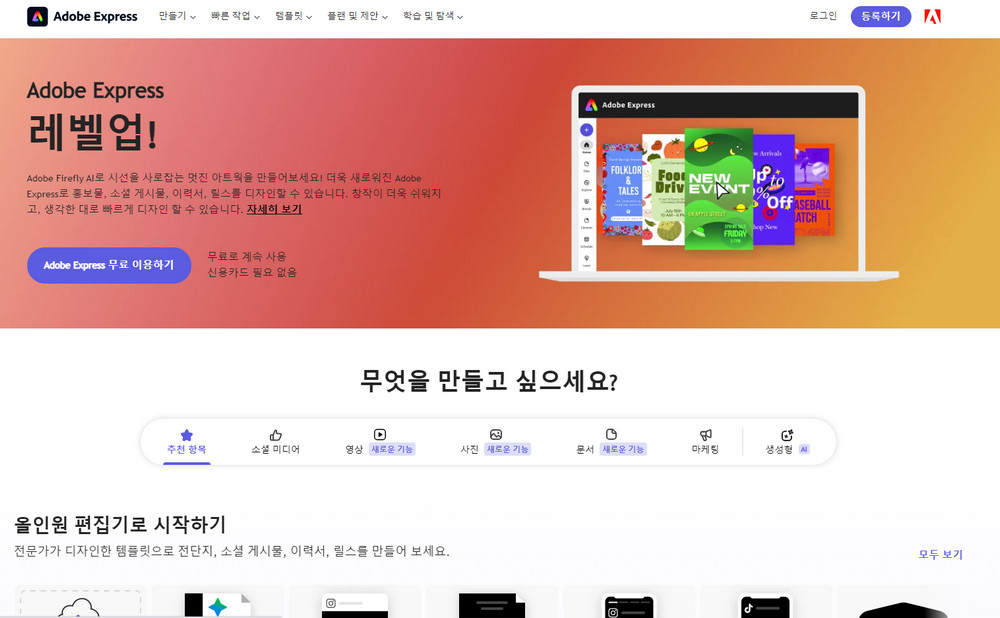Click the megaphone icon above 마케팅
Screen dimensions: 1000x618
[705, 435]
